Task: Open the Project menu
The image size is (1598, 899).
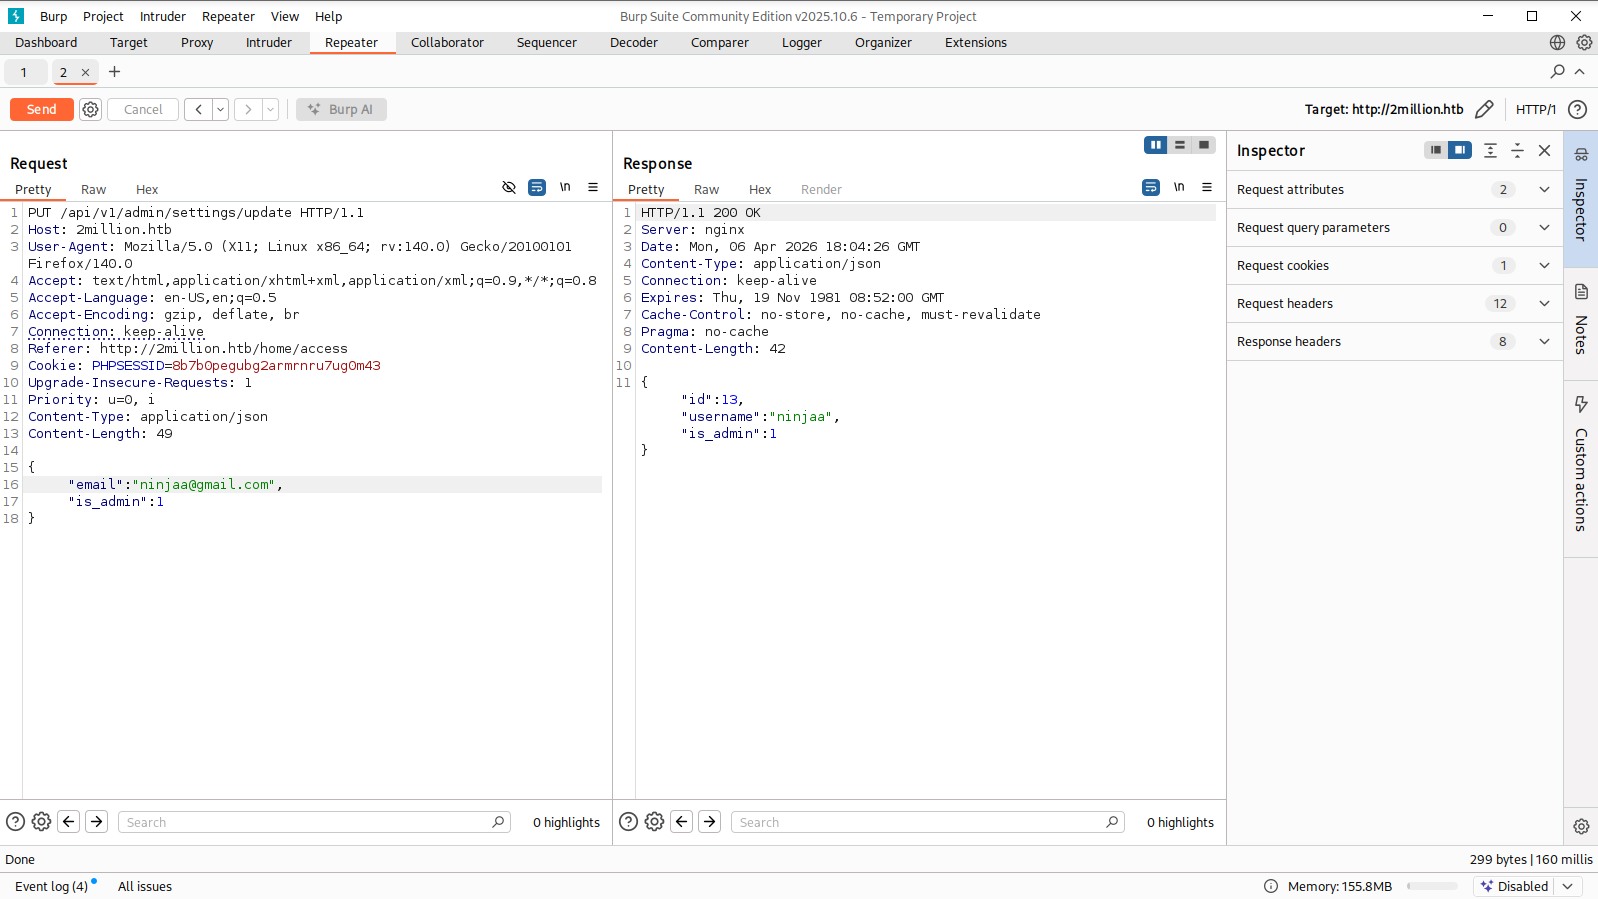Action: 103,16
